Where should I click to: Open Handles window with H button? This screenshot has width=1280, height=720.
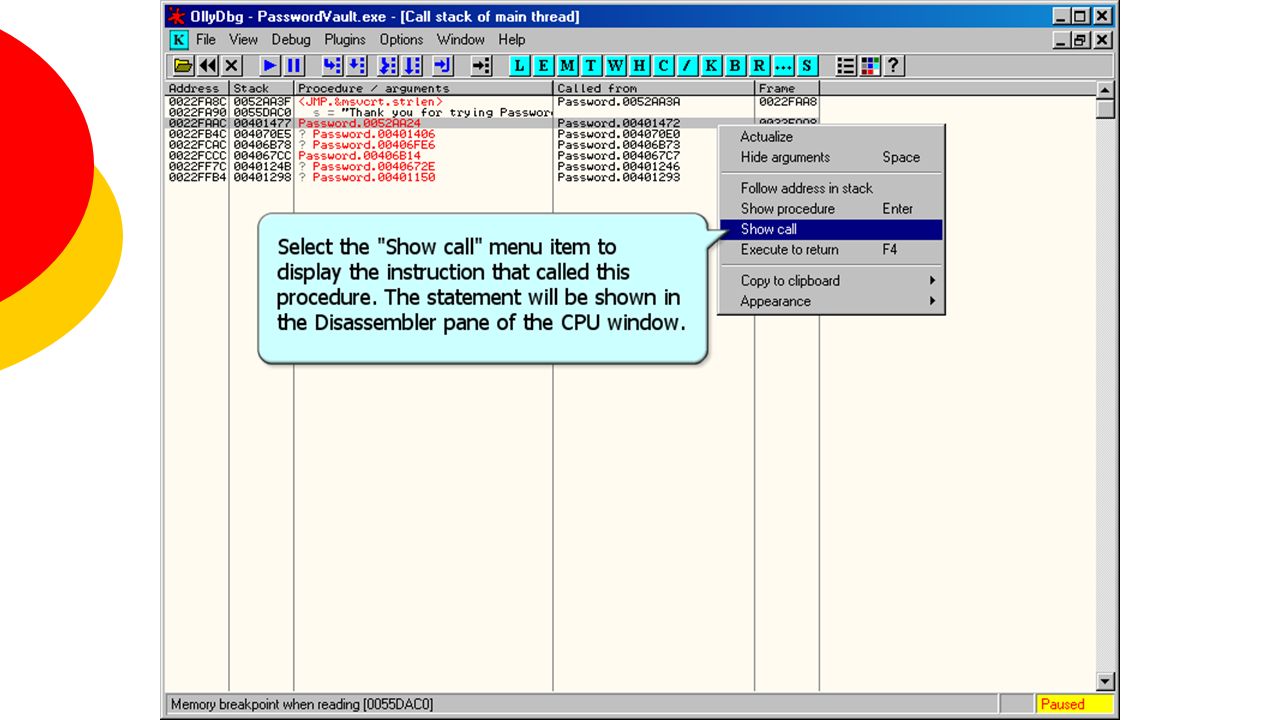[640, 66]
